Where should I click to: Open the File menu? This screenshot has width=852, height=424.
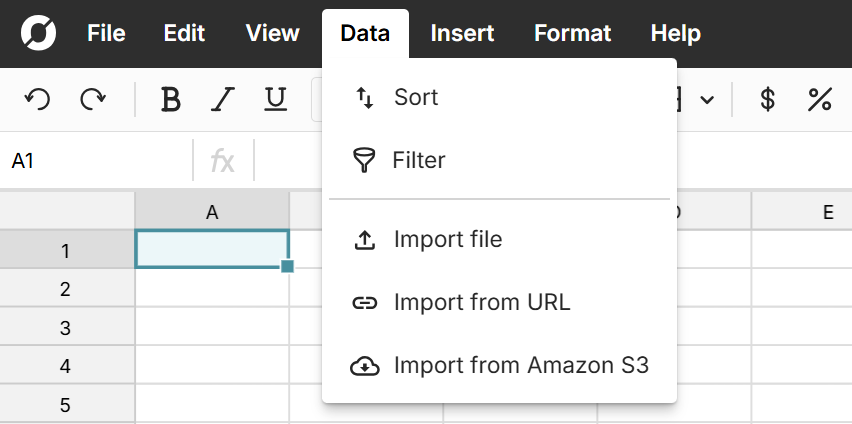[106, 33]
